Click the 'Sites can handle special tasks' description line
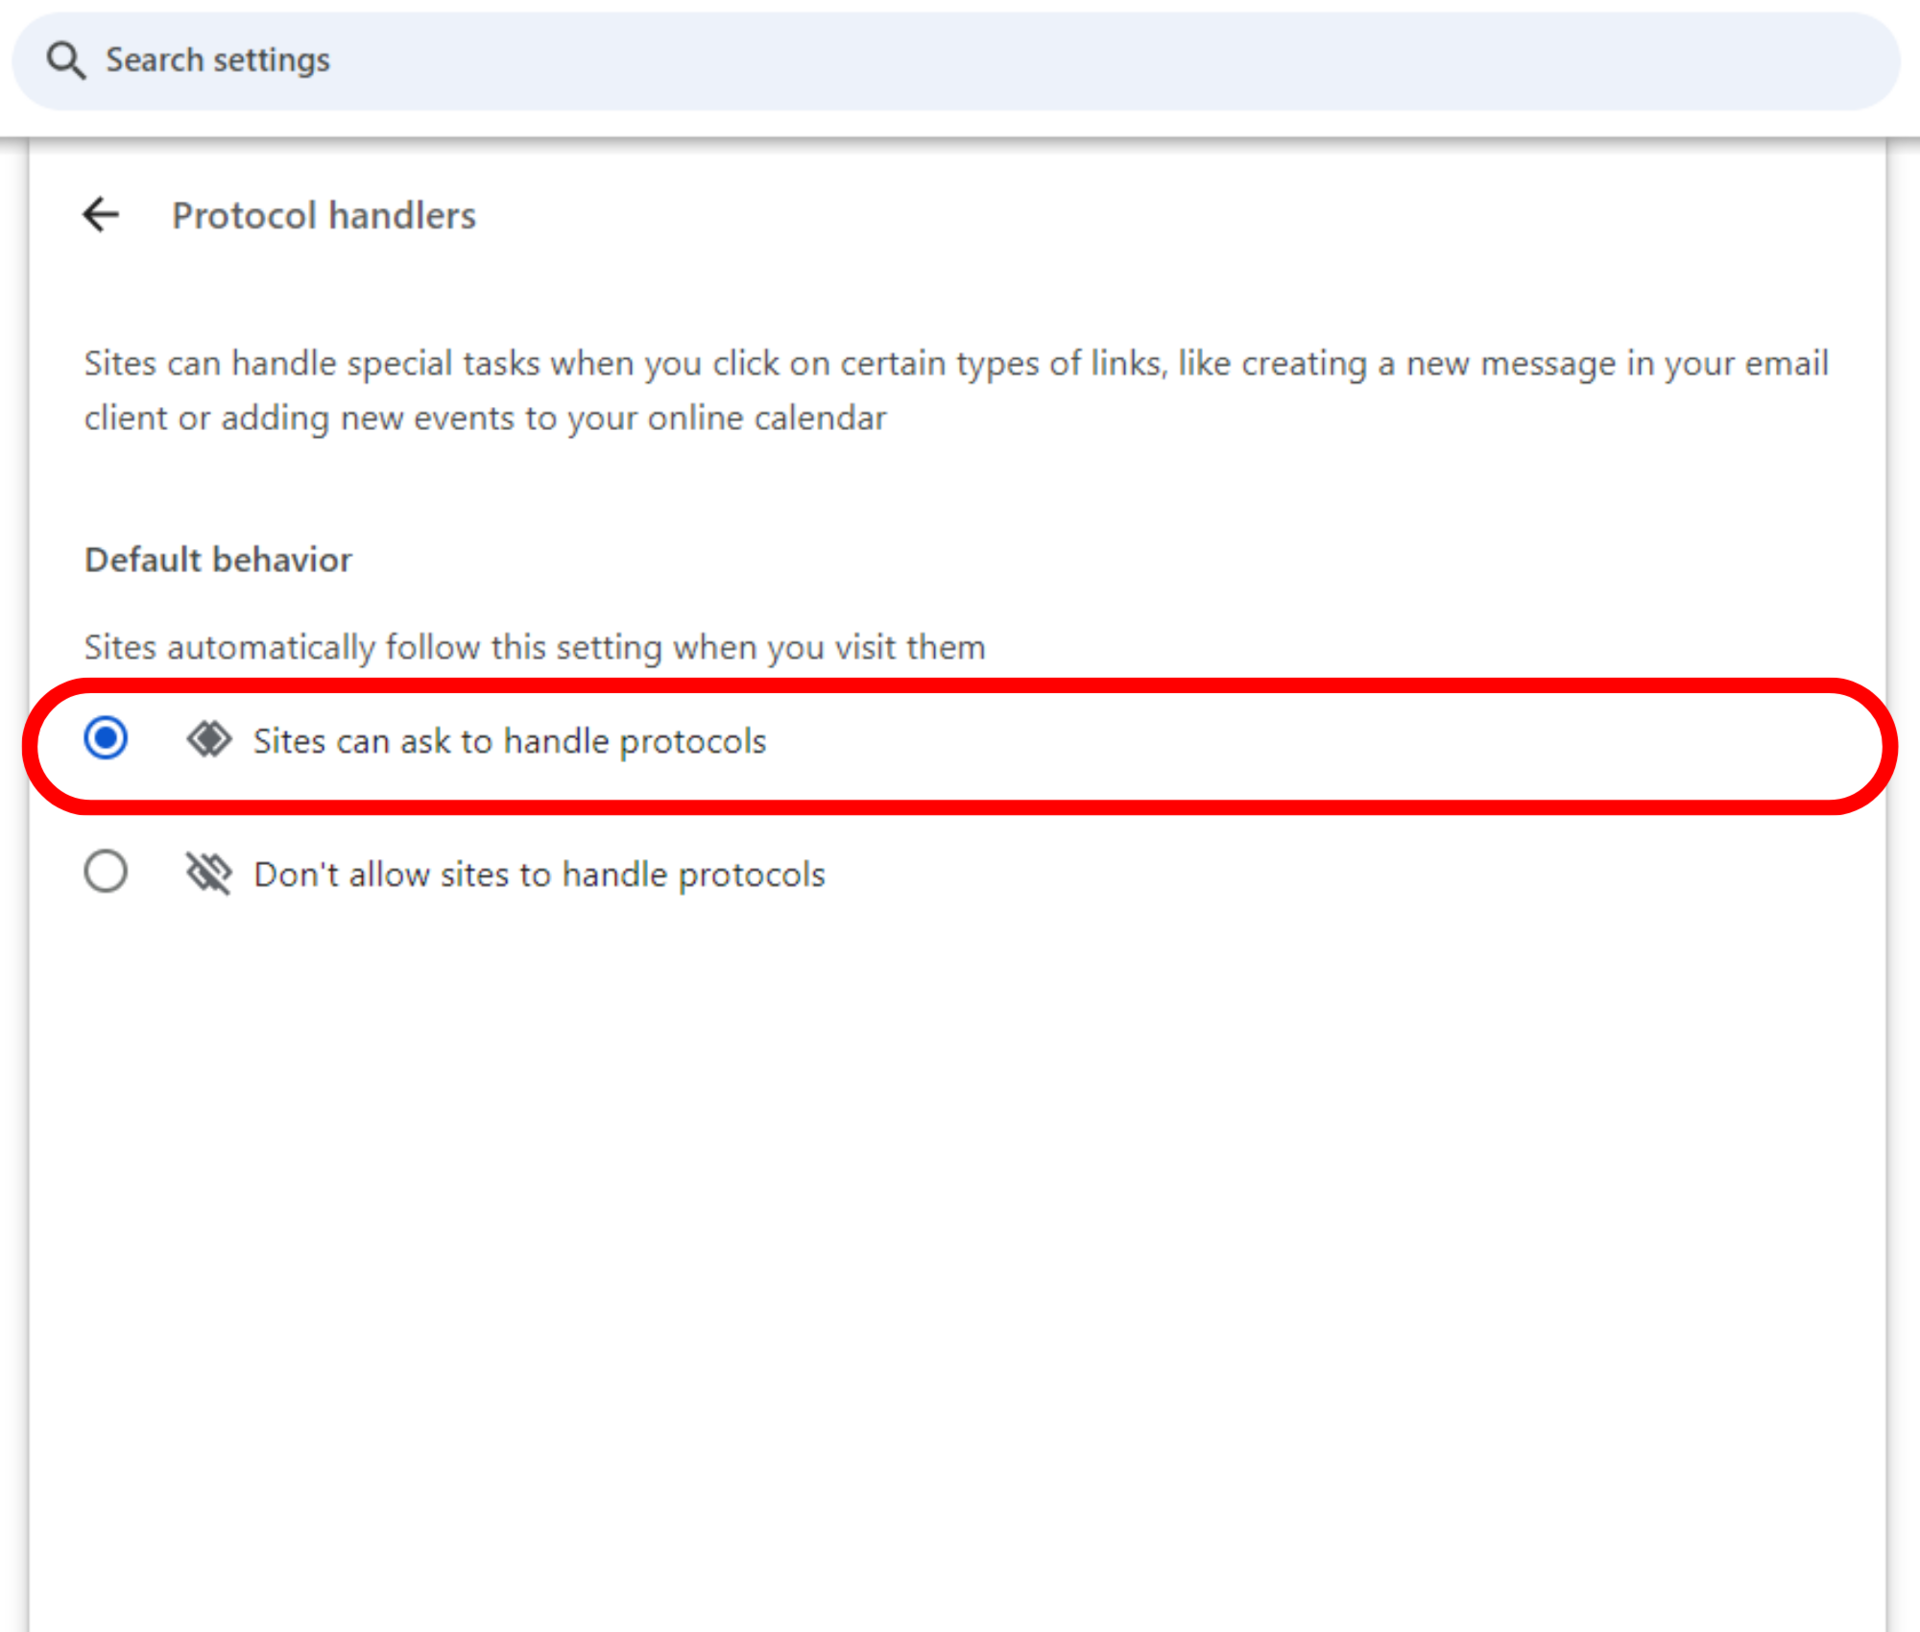 click(955, 363)
